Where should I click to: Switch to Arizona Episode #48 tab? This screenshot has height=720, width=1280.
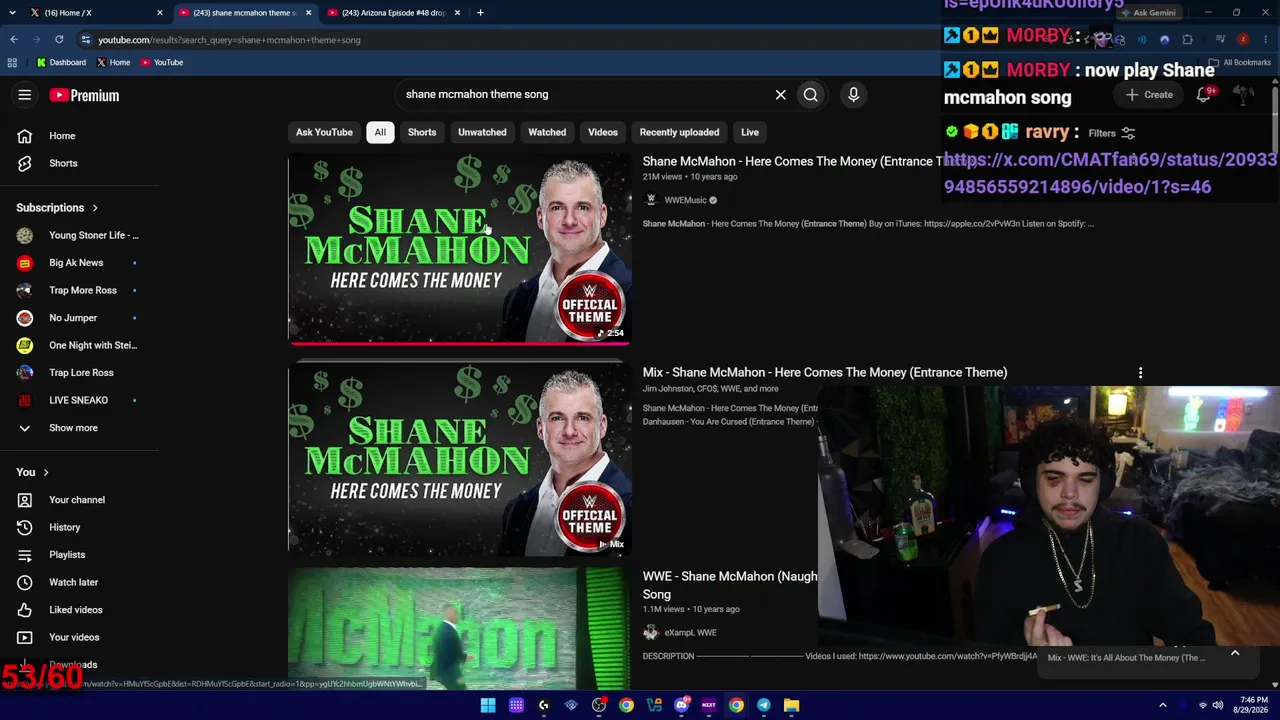[394, 13]
